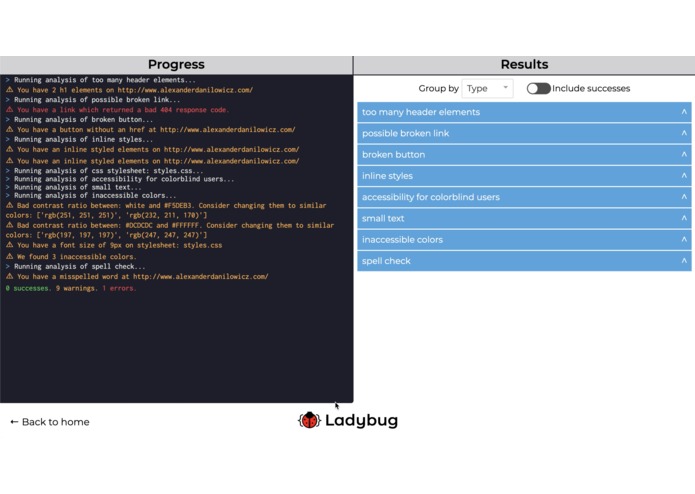This screenshot has height=494, width=695.
Task: Expand the too many header elements section
Action: pyautogui.click(x=524, y=112)
